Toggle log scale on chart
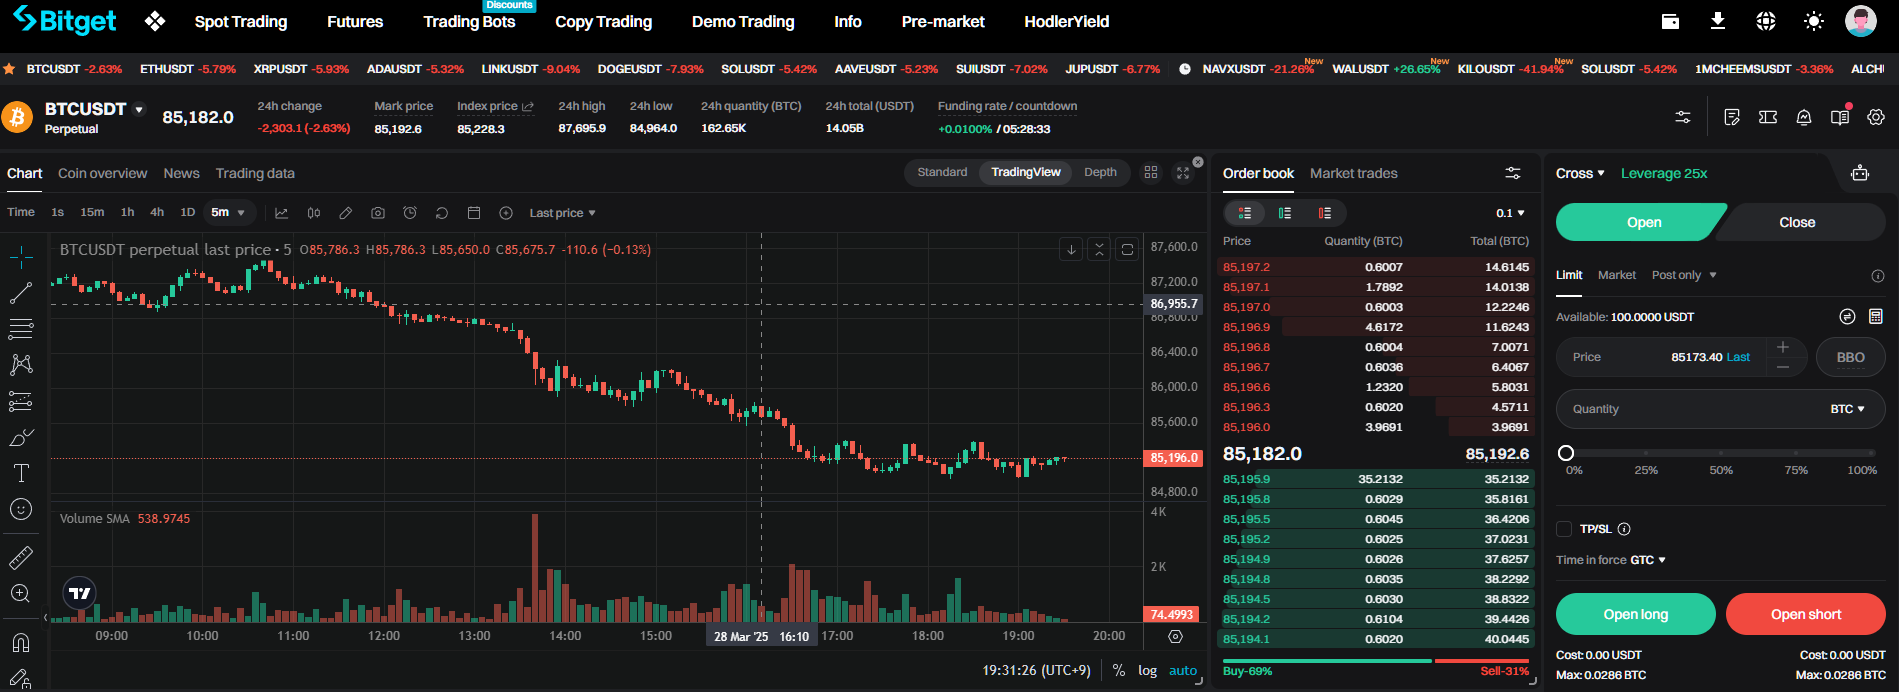The image size is (1899, 692). click(x=1147, y=671)
